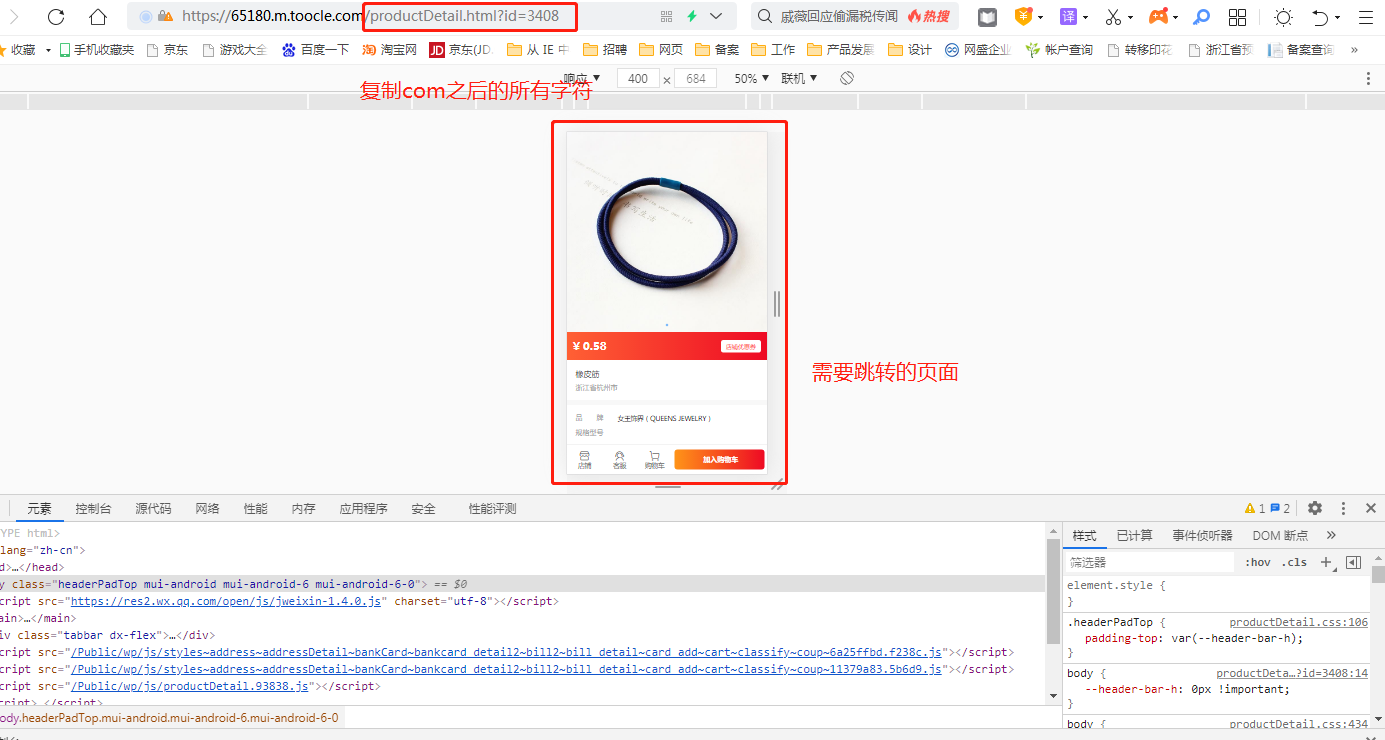Expand the address bar dropdown chevron

click(716, 17)
